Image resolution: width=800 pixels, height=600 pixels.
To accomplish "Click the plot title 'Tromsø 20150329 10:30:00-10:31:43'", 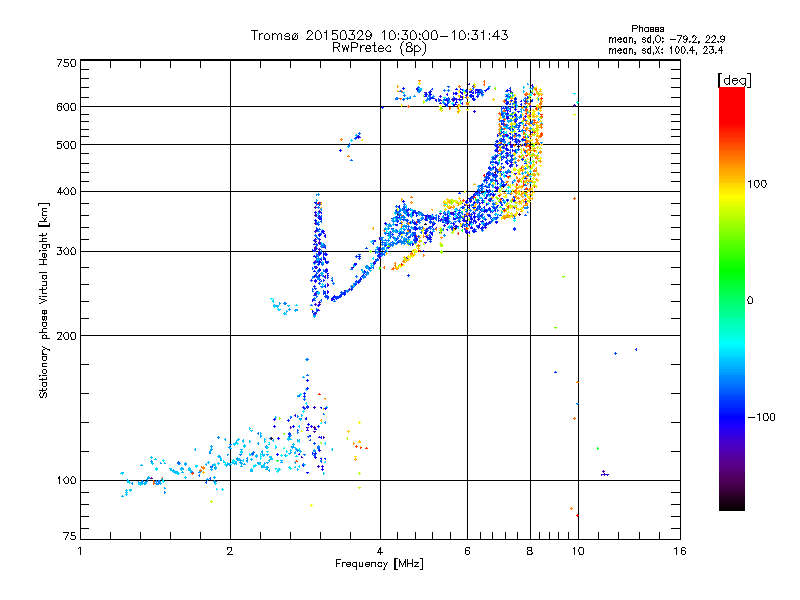I will pos(379,35).
